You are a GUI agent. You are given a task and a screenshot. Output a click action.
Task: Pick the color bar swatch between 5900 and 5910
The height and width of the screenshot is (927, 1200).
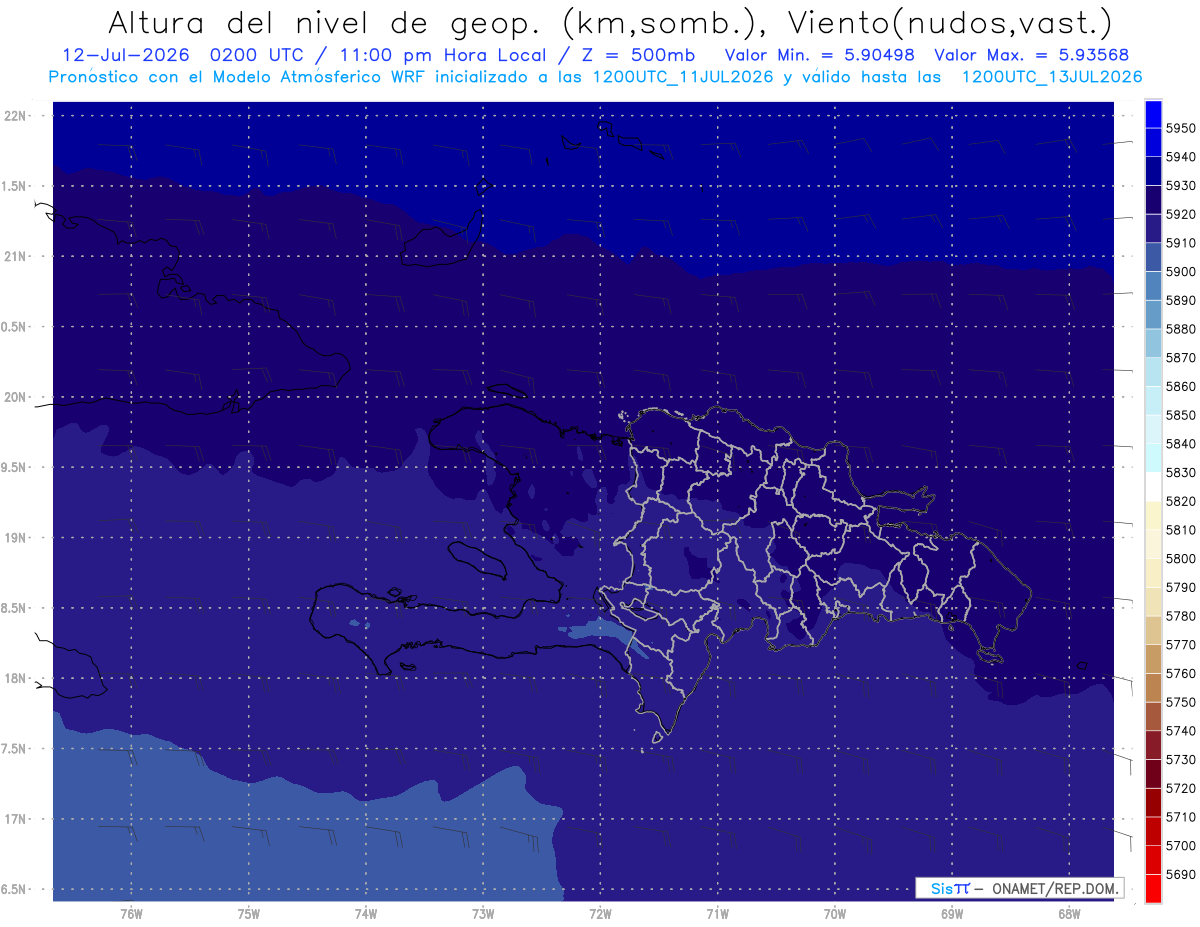click(x=1153, y=258)
